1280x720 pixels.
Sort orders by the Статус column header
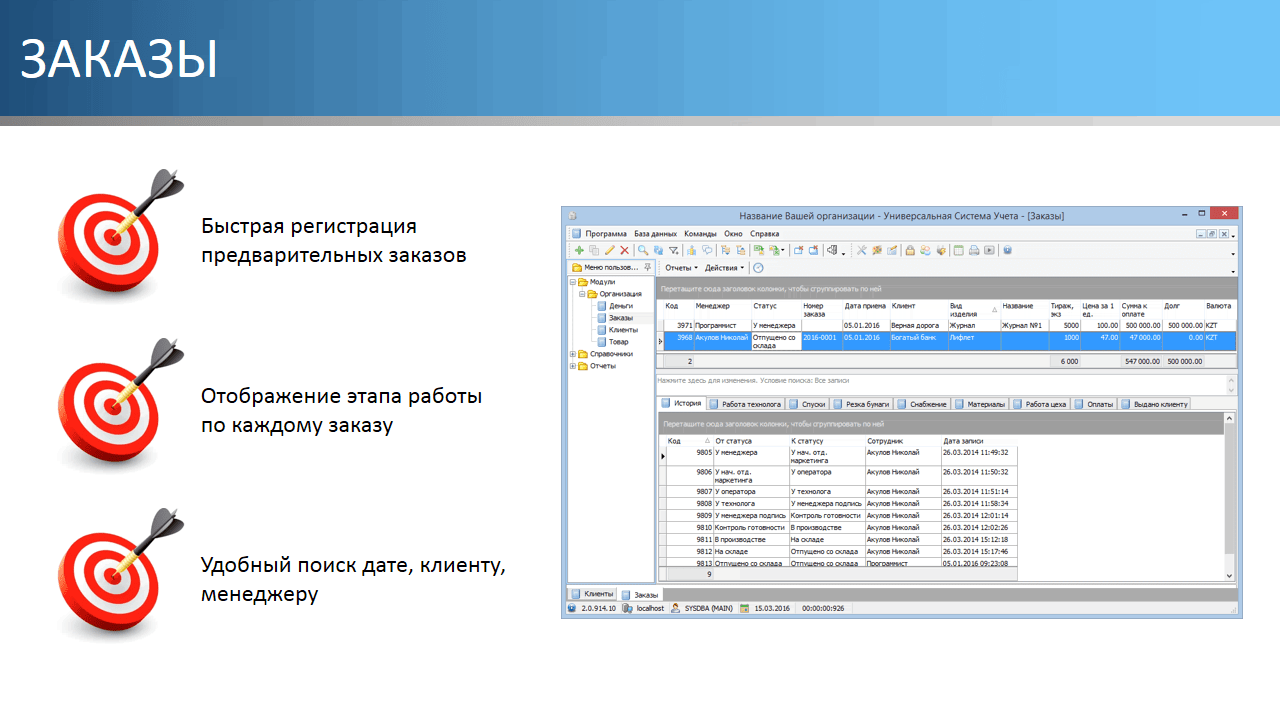[x=776, y=310]
